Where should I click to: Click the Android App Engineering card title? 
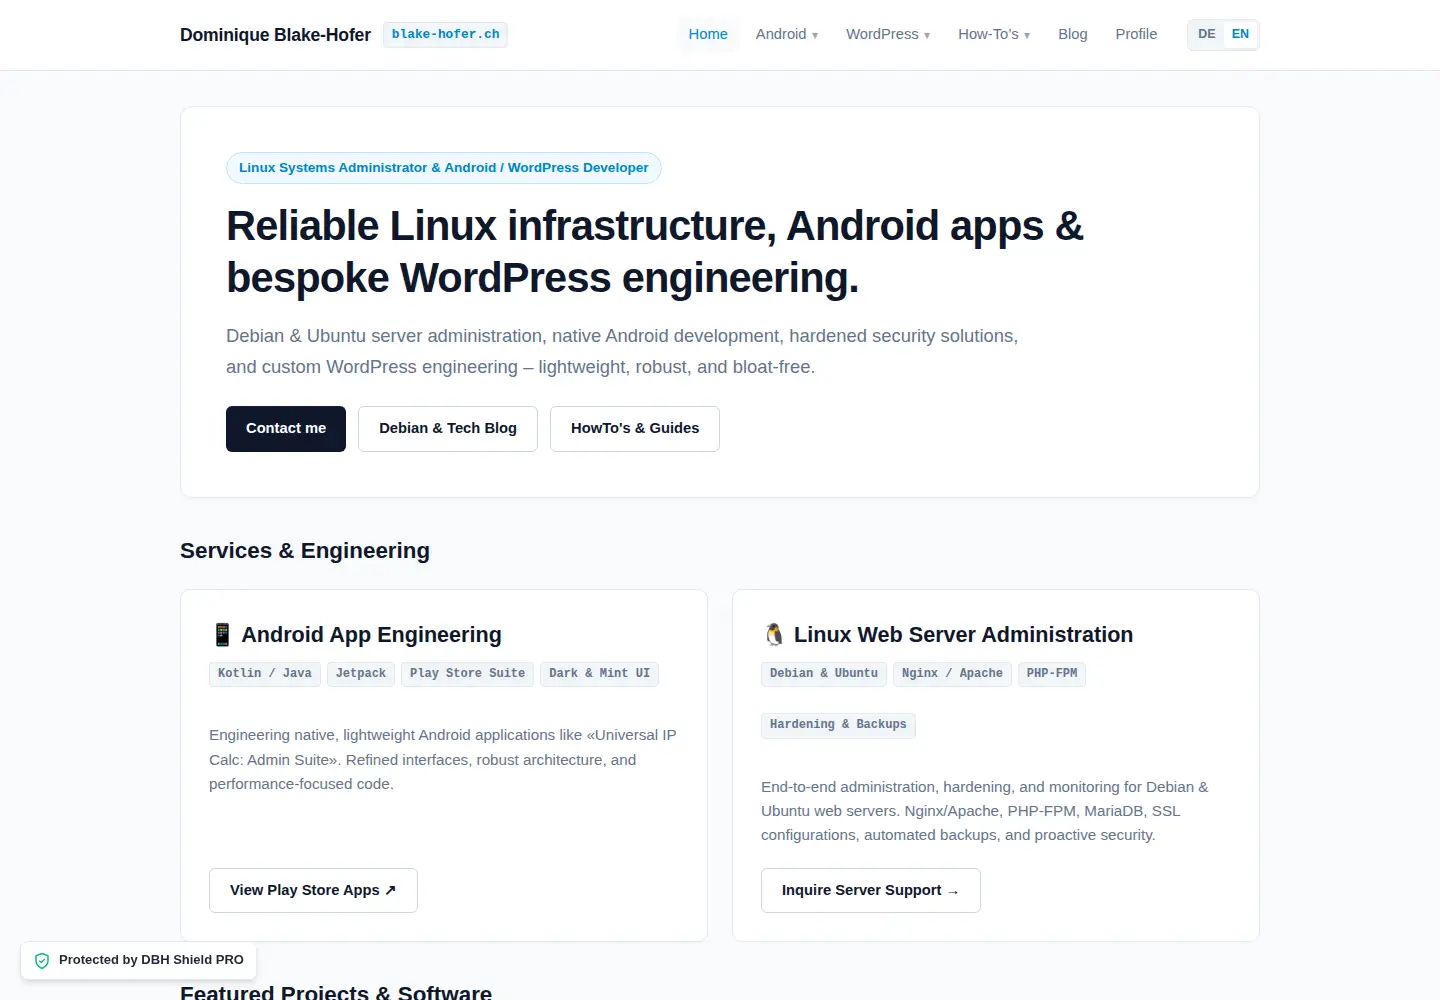(371, 635)
